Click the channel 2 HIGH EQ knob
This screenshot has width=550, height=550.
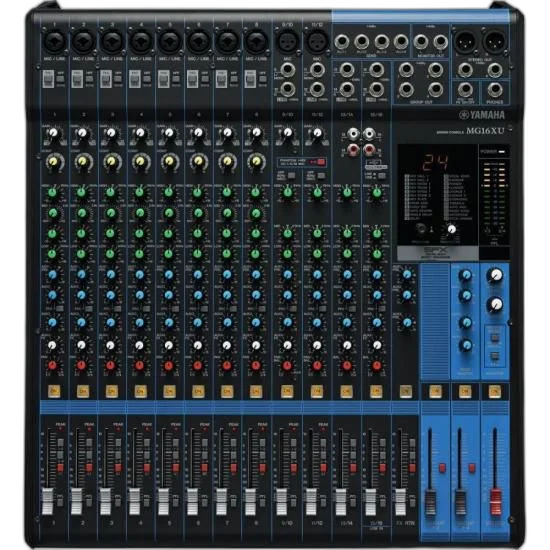click(81, 192)
